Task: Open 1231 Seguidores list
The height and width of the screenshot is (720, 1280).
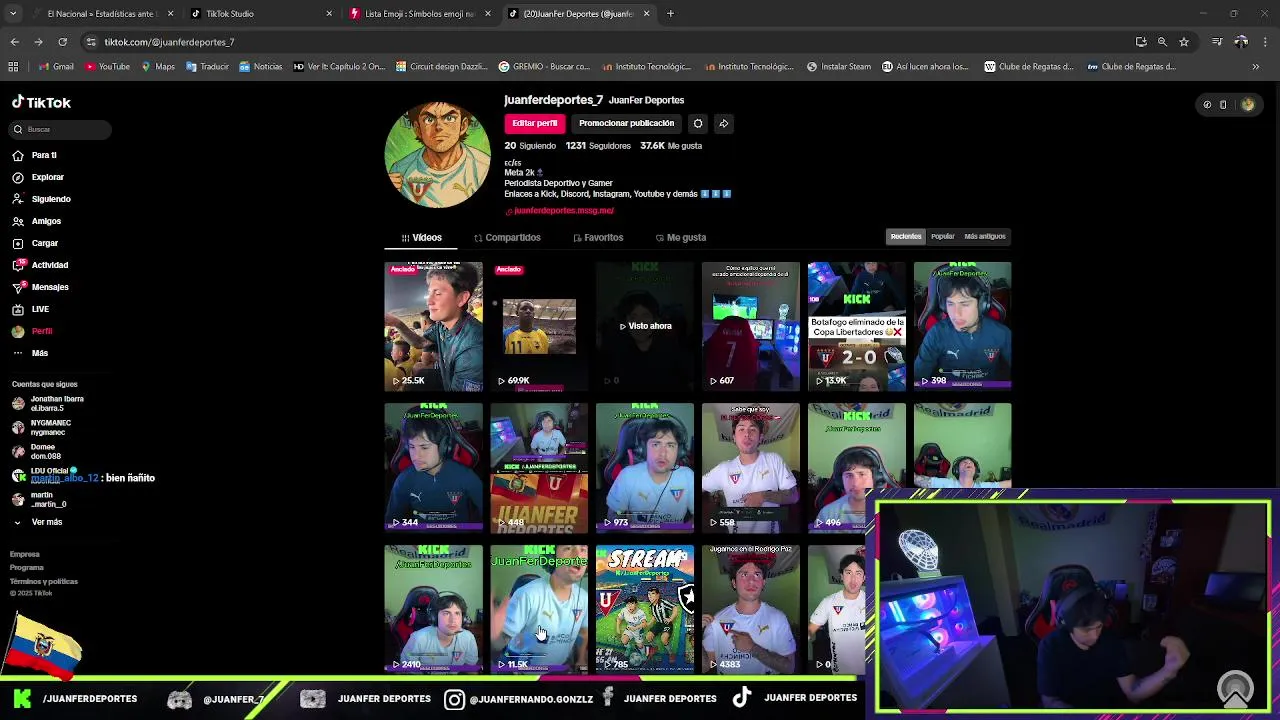Action: [x=598, y=146]
